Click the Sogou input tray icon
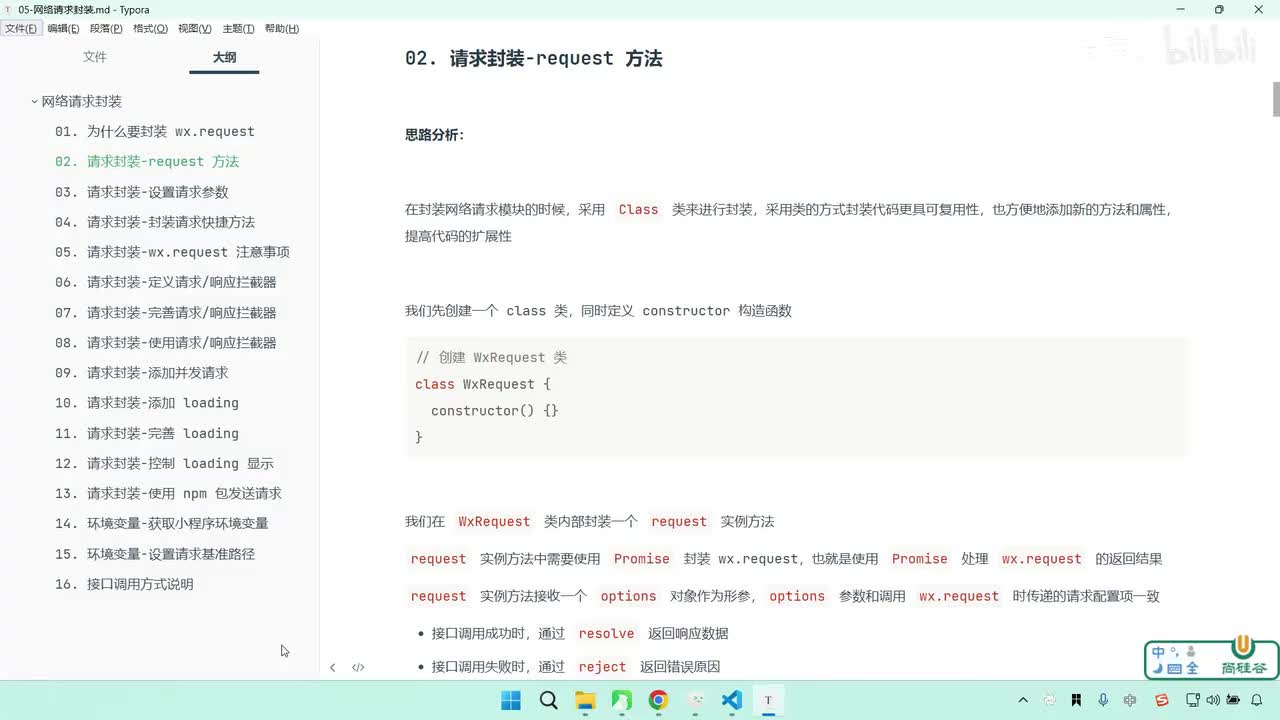The image size is (1280, 720). 1161,700
